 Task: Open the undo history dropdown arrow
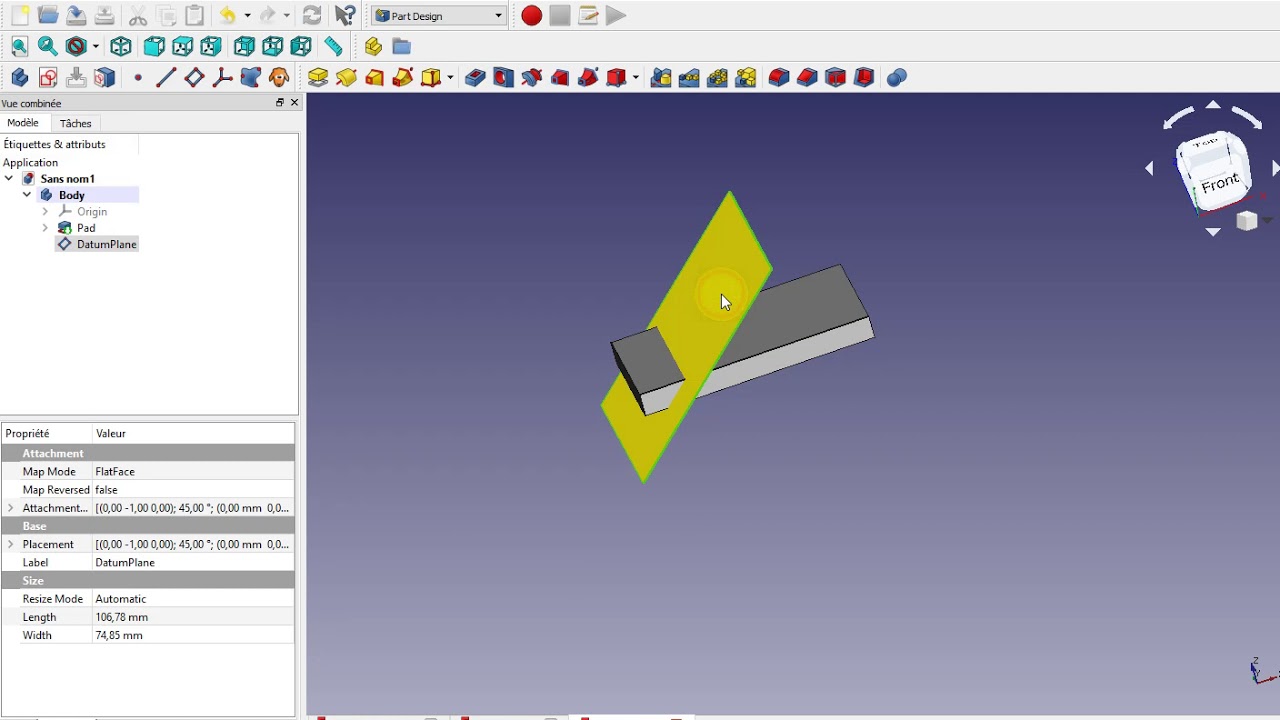click(247, 16)
